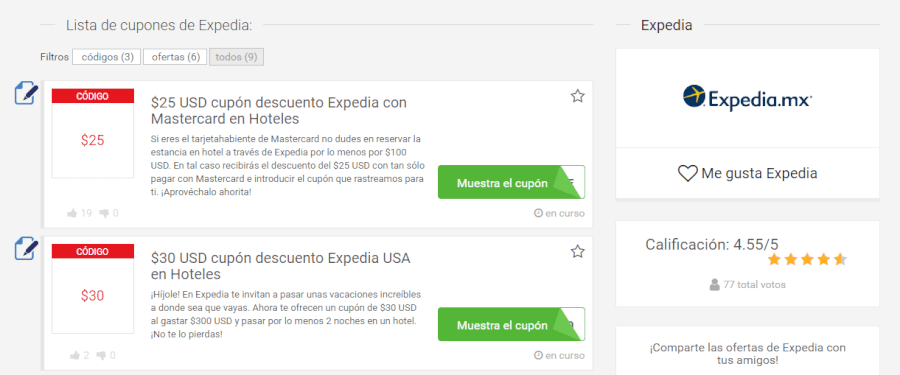This screenshot has width=900, height=375.
Task: Thumbs down the $30 Expedia USA coupon
Action: point(102,355)
